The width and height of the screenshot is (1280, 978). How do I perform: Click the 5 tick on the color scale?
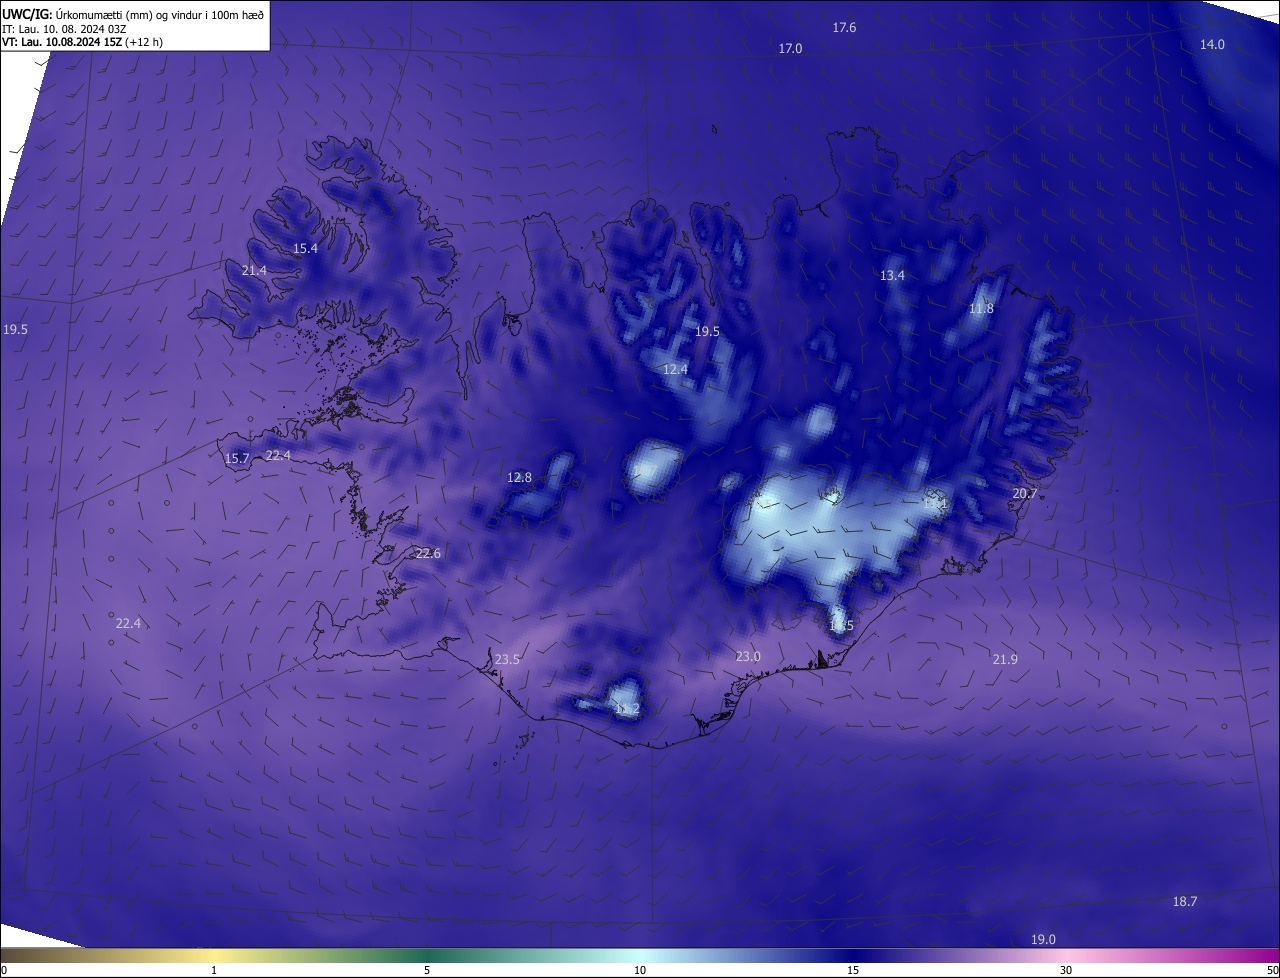tap(427, 971)
